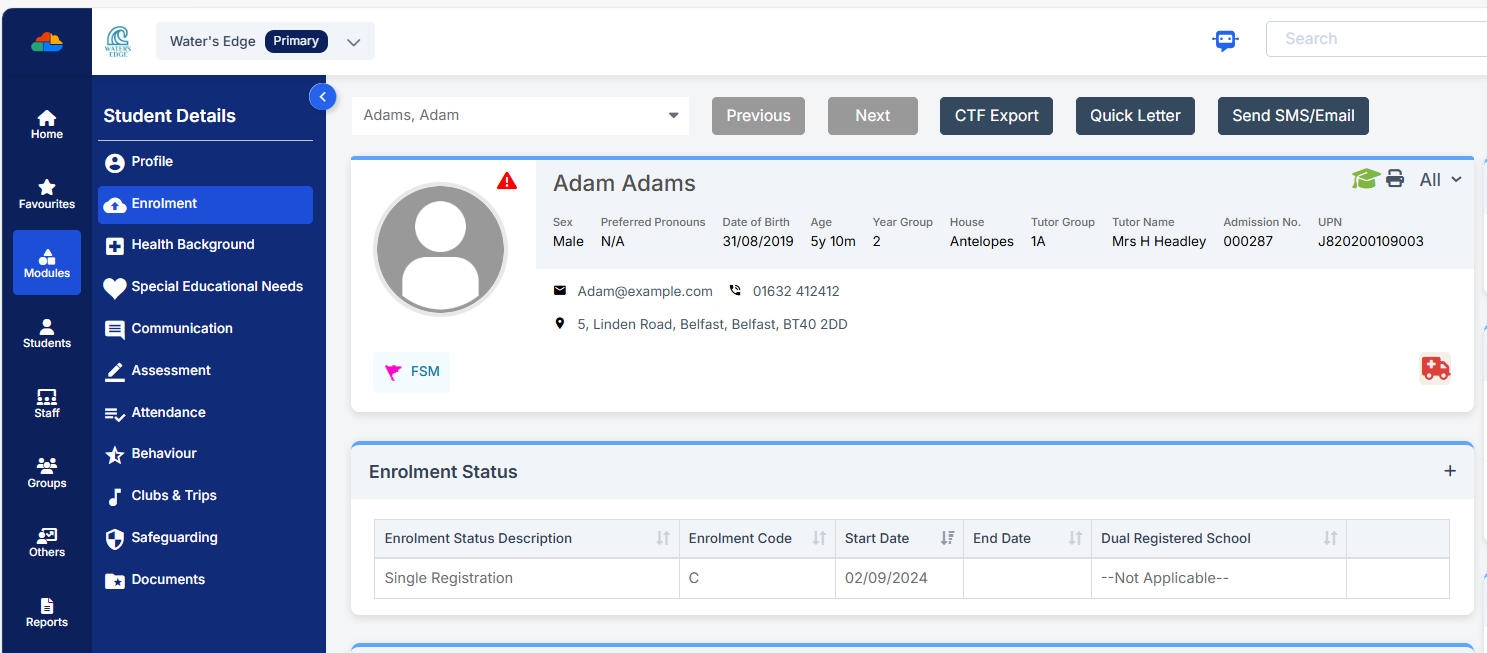Open Health Background menu item
Screen dimensions: 1487x653
[x=205, y=245]
